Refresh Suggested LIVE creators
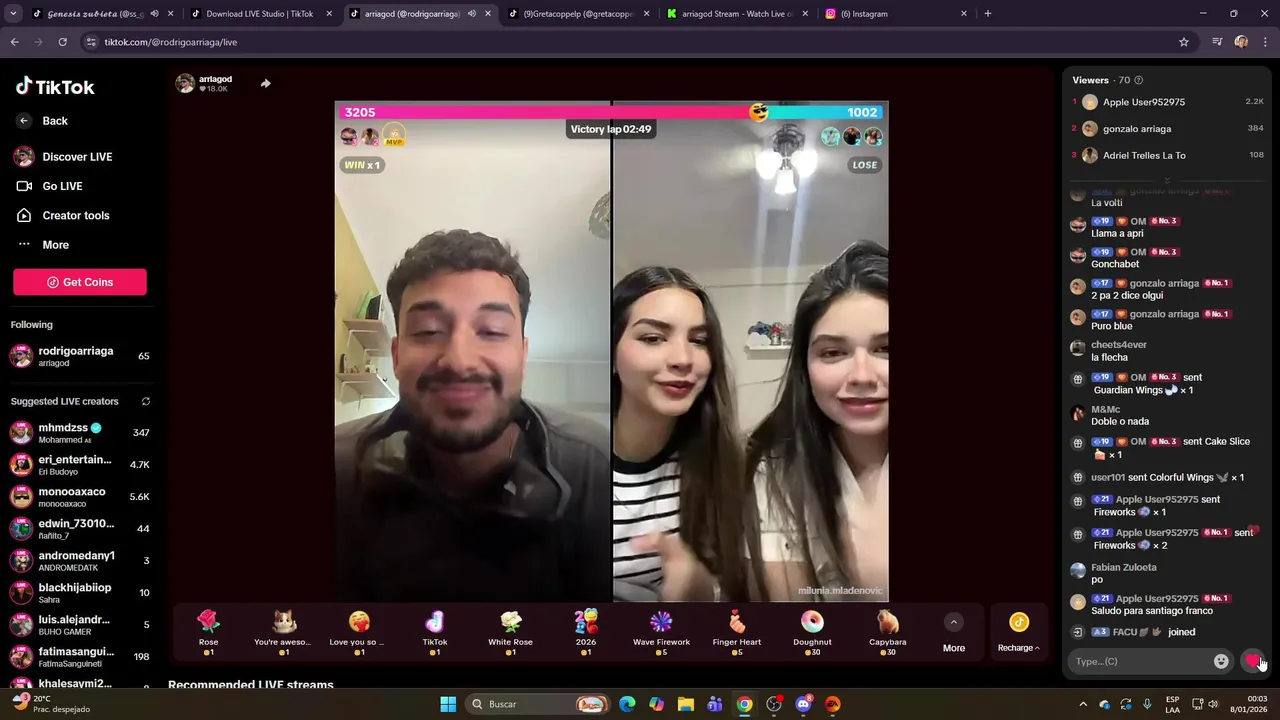Screen dimensions: 1280x720 pos(146,401)
